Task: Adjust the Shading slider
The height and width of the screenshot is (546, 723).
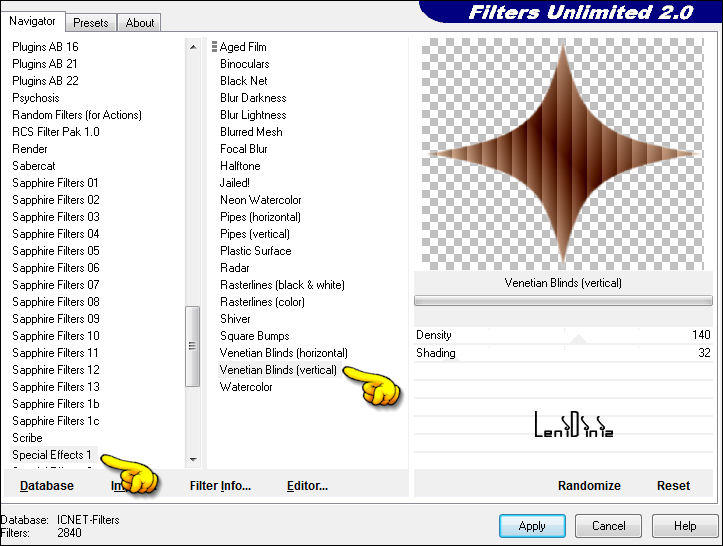Action: [565, 353]
